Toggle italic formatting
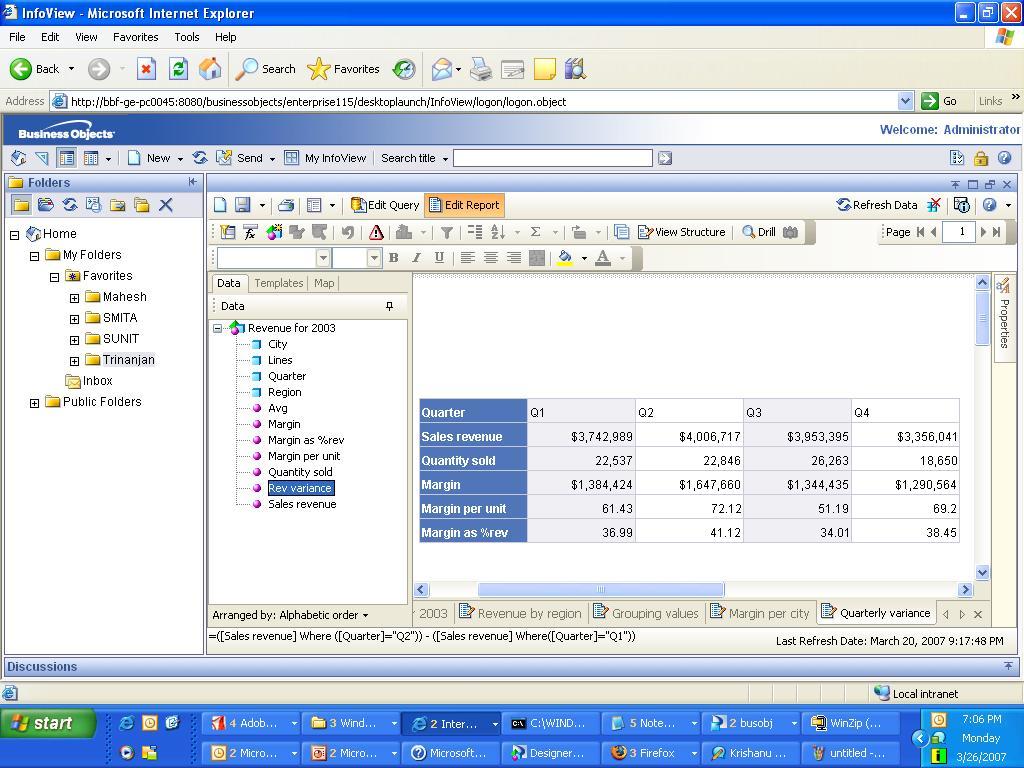1024x768 pixels. (416, 257)
